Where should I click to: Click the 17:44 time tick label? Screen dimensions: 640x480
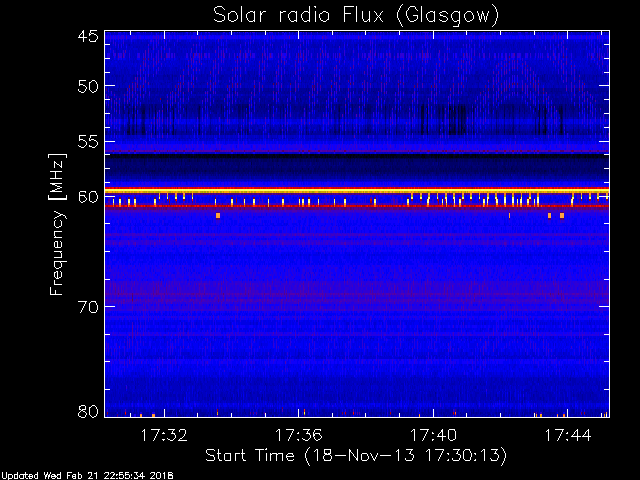pyautogui.click(x=568, y=436)
